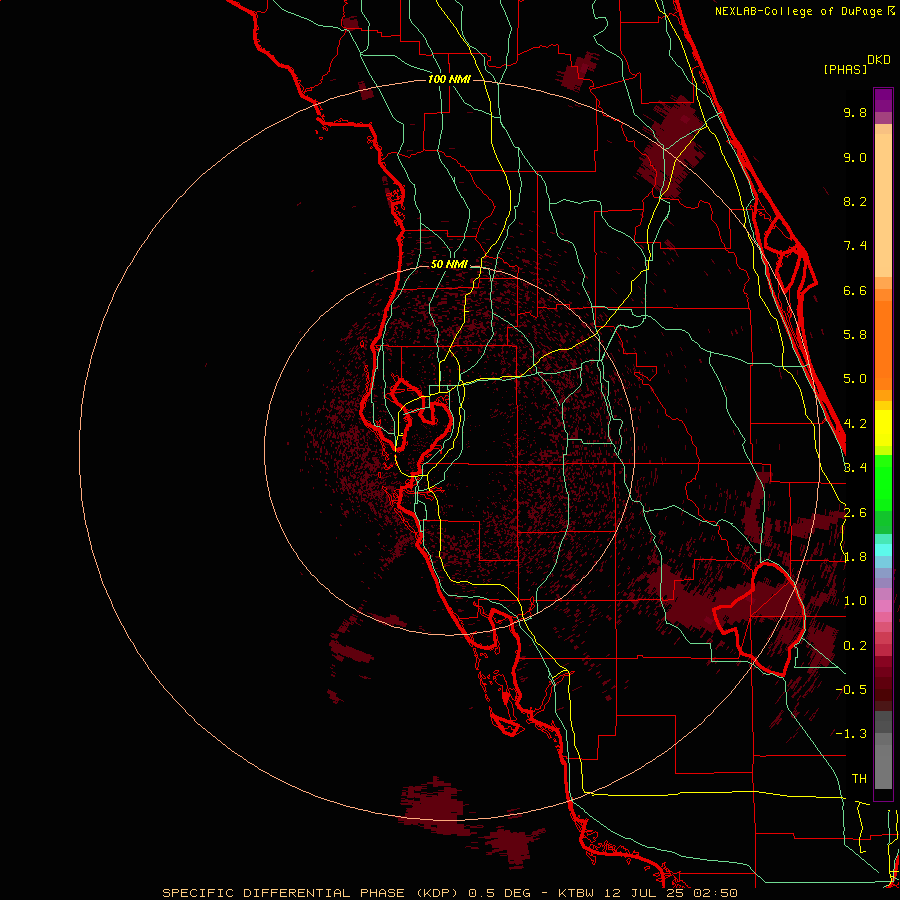Click the gray bottom segment of the color bar

pos(883,766)
